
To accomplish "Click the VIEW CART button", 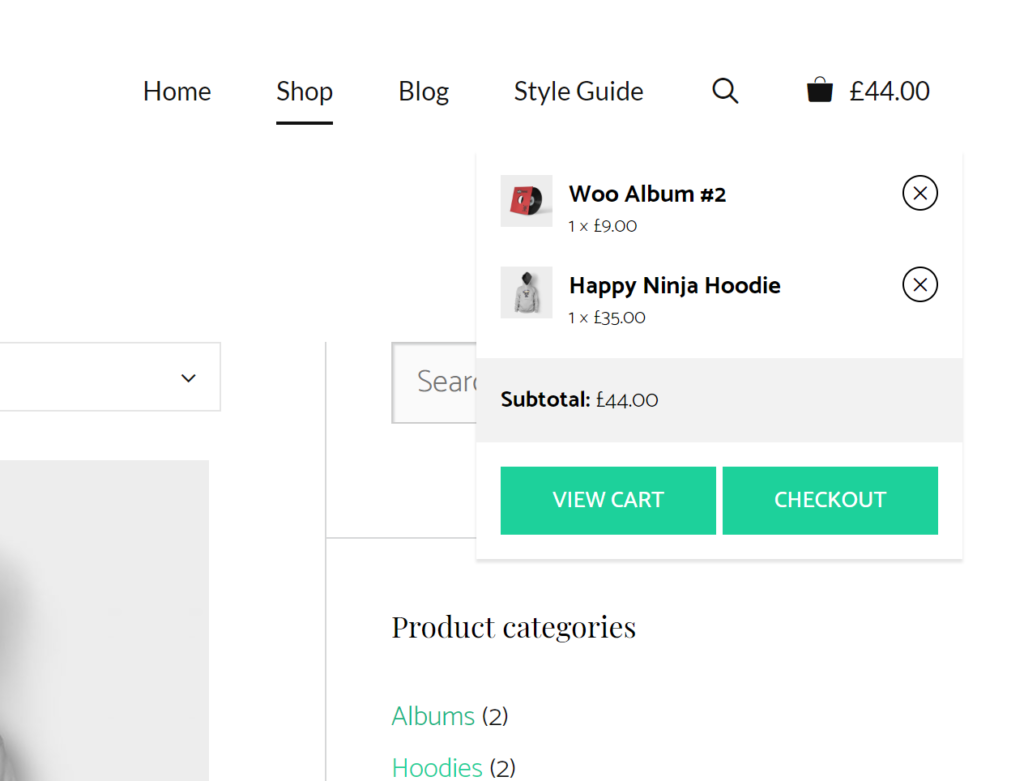I will click(608, 500).
